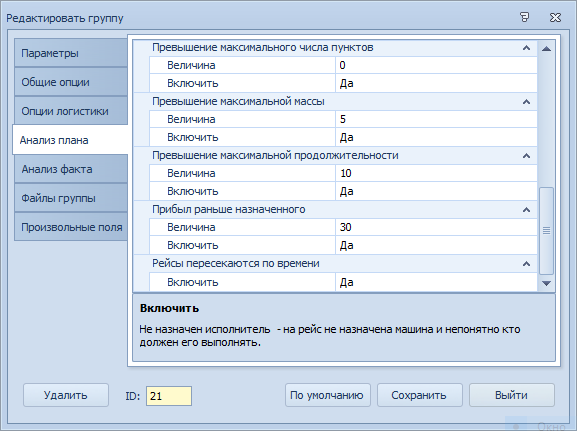Open the Файлы группы tab
The image size is (577, 431).
coord(71,198)
